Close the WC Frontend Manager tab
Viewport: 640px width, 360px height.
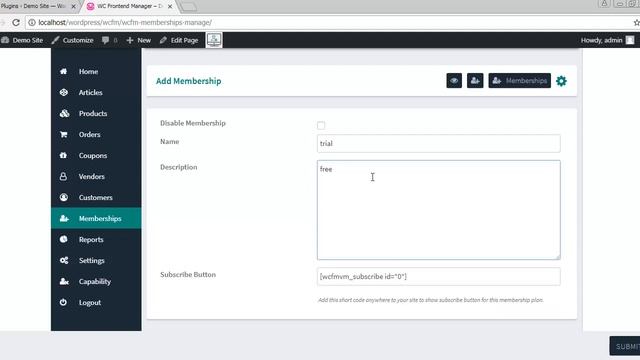(170, 7)
